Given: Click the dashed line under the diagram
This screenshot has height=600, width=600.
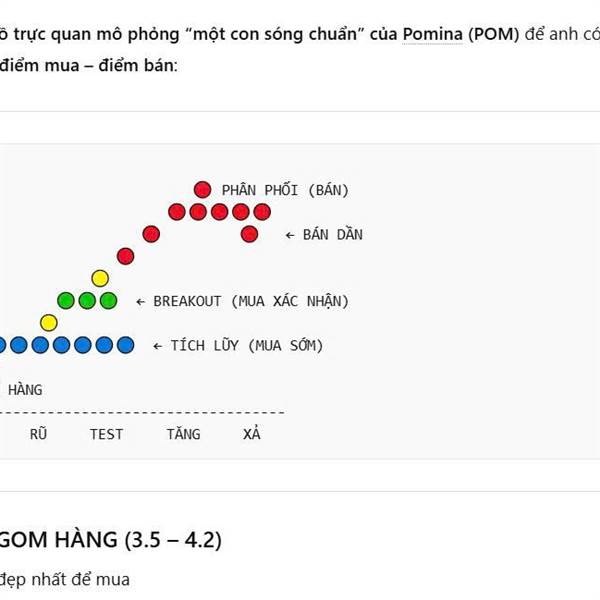Looking at the screenshot, I should [x=150, y=412].
